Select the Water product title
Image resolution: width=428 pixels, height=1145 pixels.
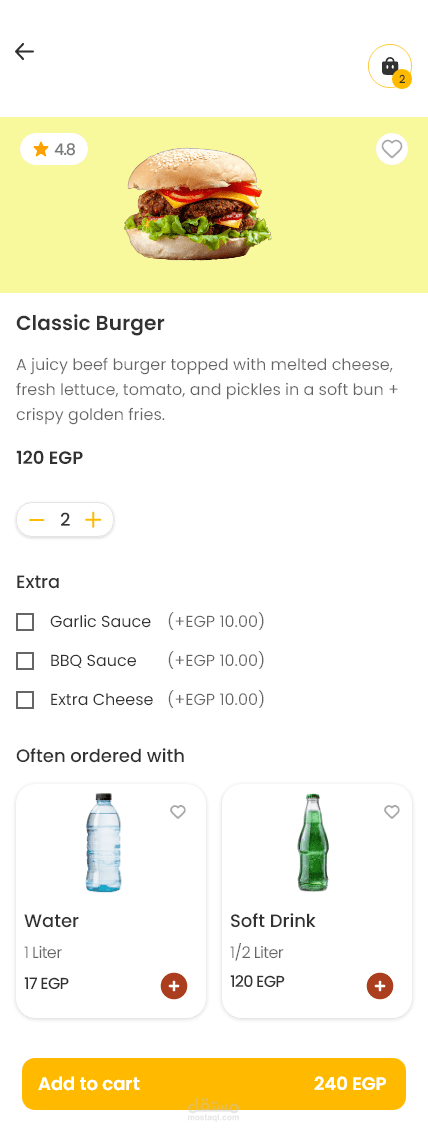coord(51,921)
